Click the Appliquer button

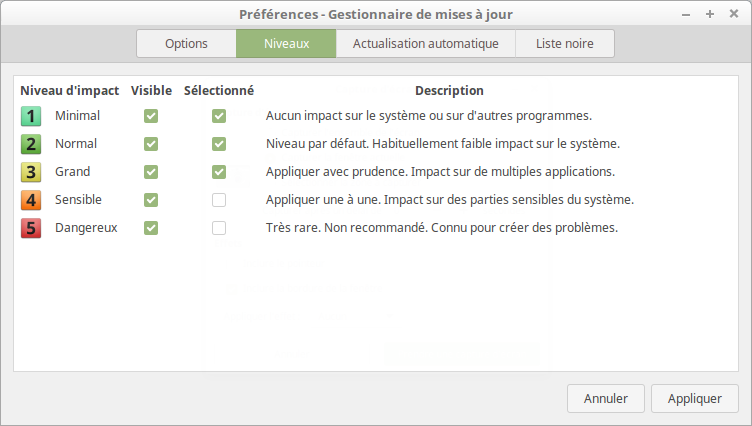point(694,398)
